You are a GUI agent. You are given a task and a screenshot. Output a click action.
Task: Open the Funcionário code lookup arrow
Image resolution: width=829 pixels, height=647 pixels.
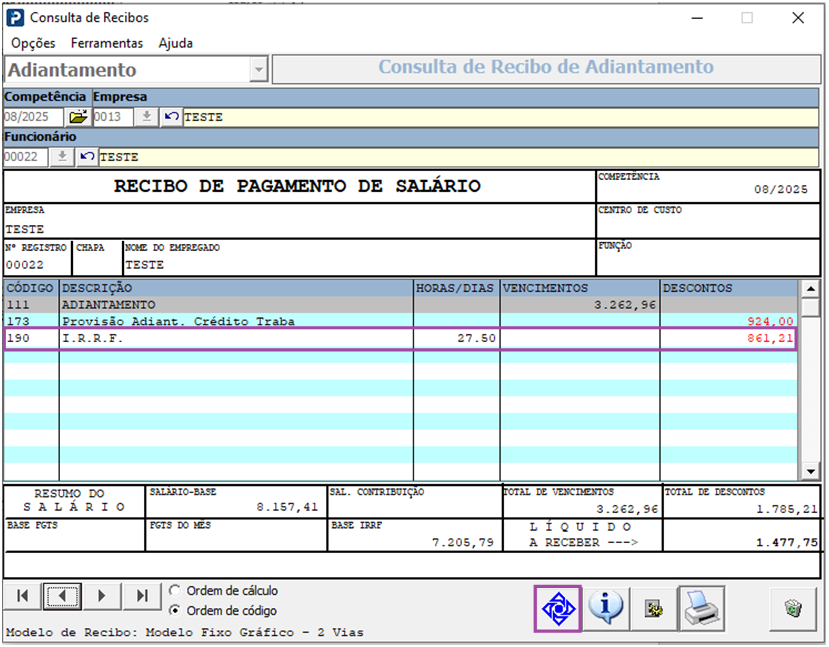click(x=62, y=157)
